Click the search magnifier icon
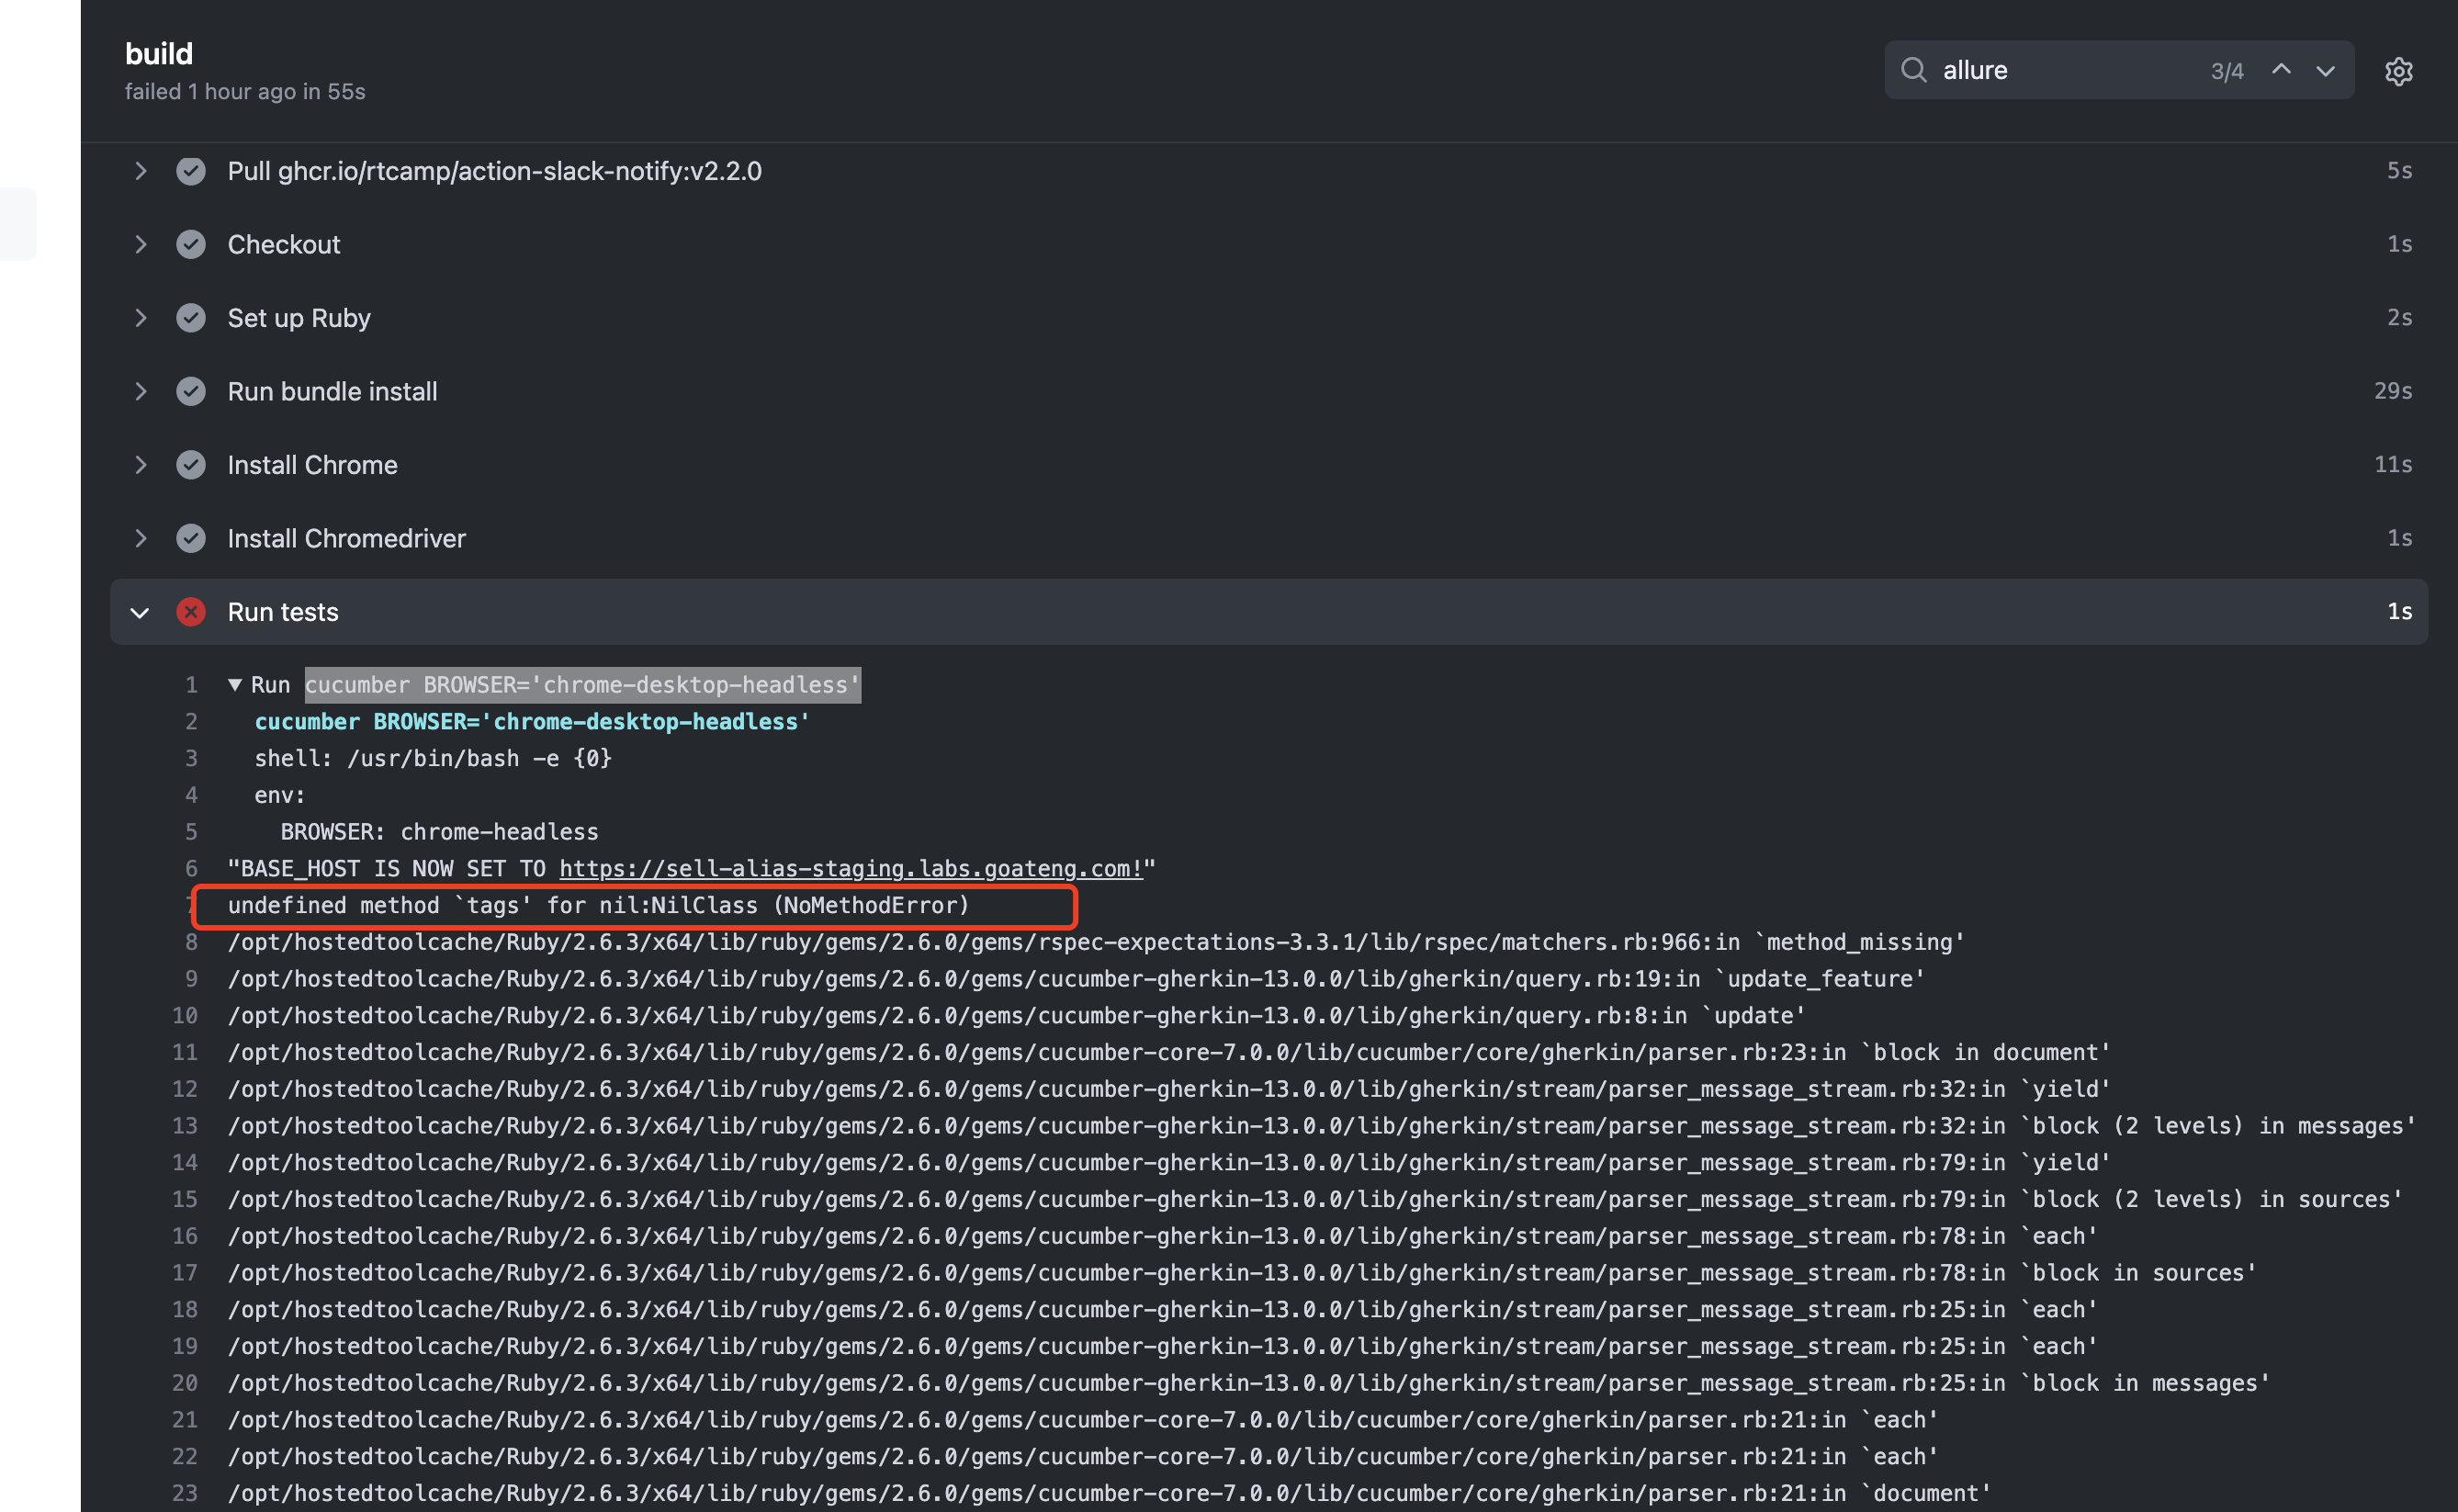This screenshot has height=1512, width=2458. (1913, 70)
